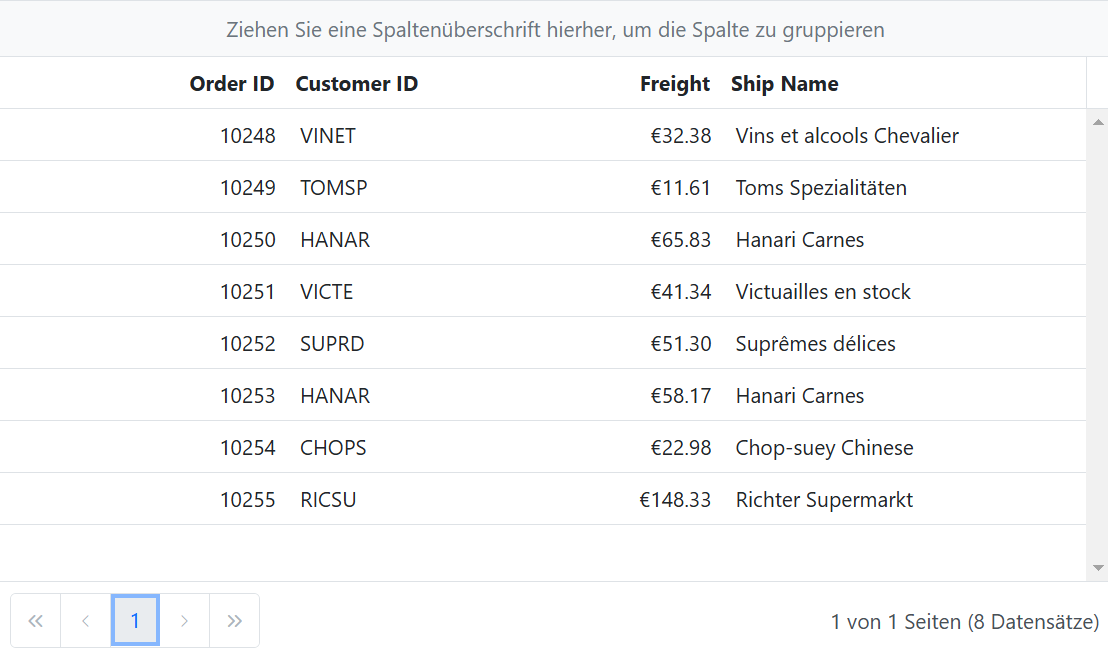
Task: Sort by Customer ID column header
Action: (357, 83)
